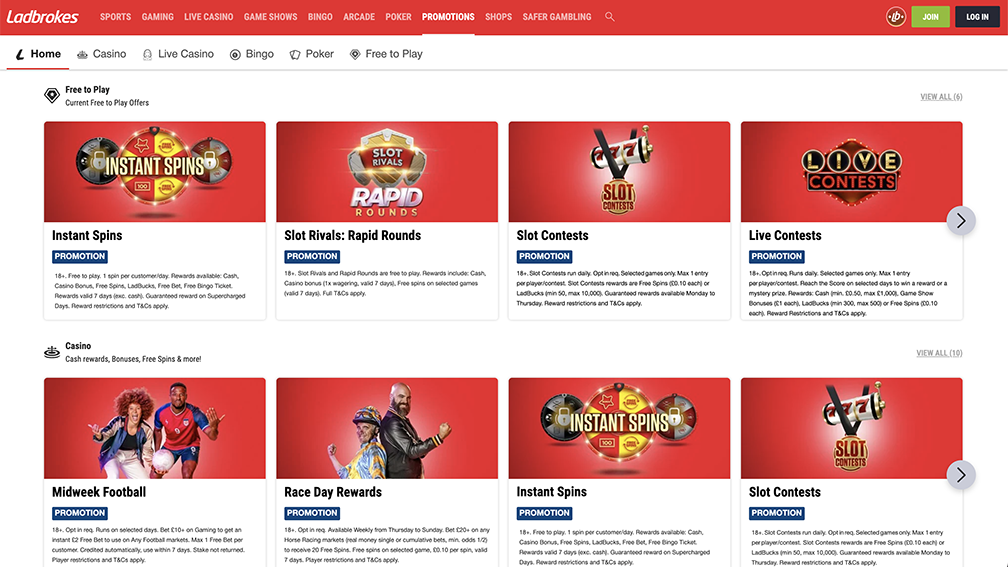Click the Casino chips section icon
The image size is (1008, 567).
point(52,352)
